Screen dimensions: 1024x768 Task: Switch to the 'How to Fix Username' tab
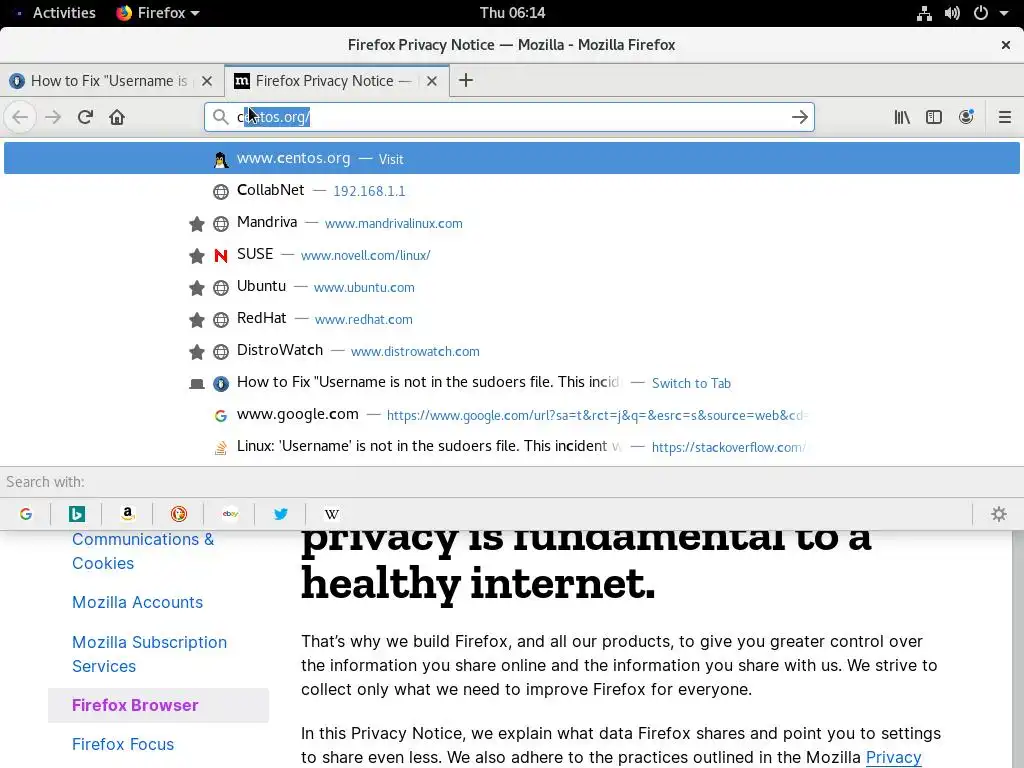[112, 81]
